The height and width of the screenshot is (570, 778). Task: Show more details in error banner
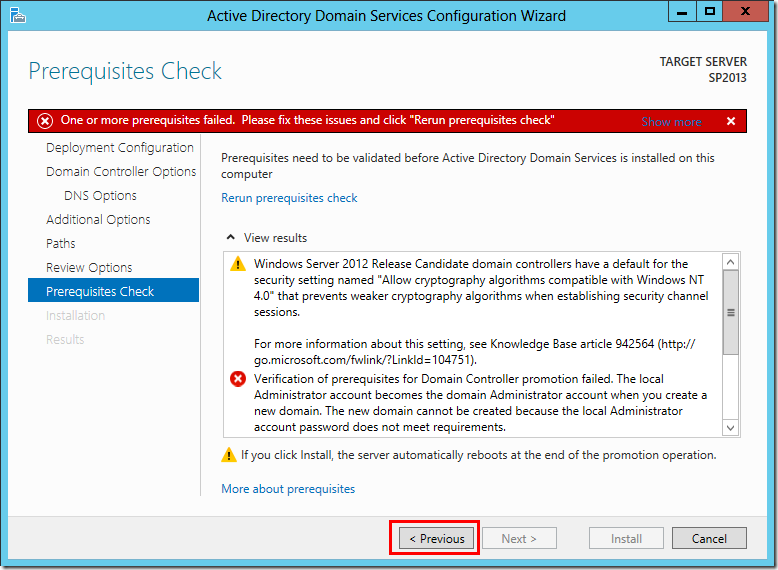[x=671, y=122]
